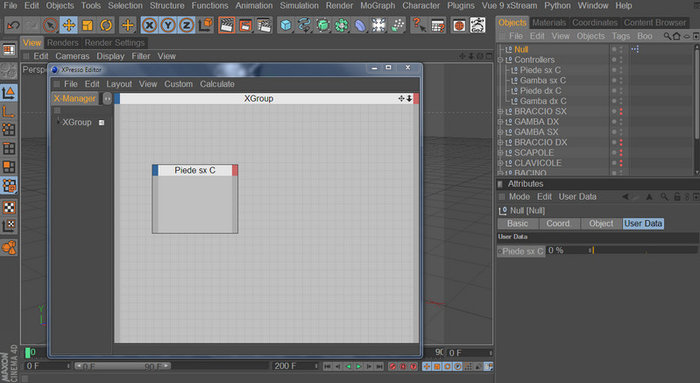Image resolution: width=700 pixels, height=383 pixels.
Task: Toggle visibility dots for CLAVICOLE
Action: pyautogui.click(x=621, y=163)
